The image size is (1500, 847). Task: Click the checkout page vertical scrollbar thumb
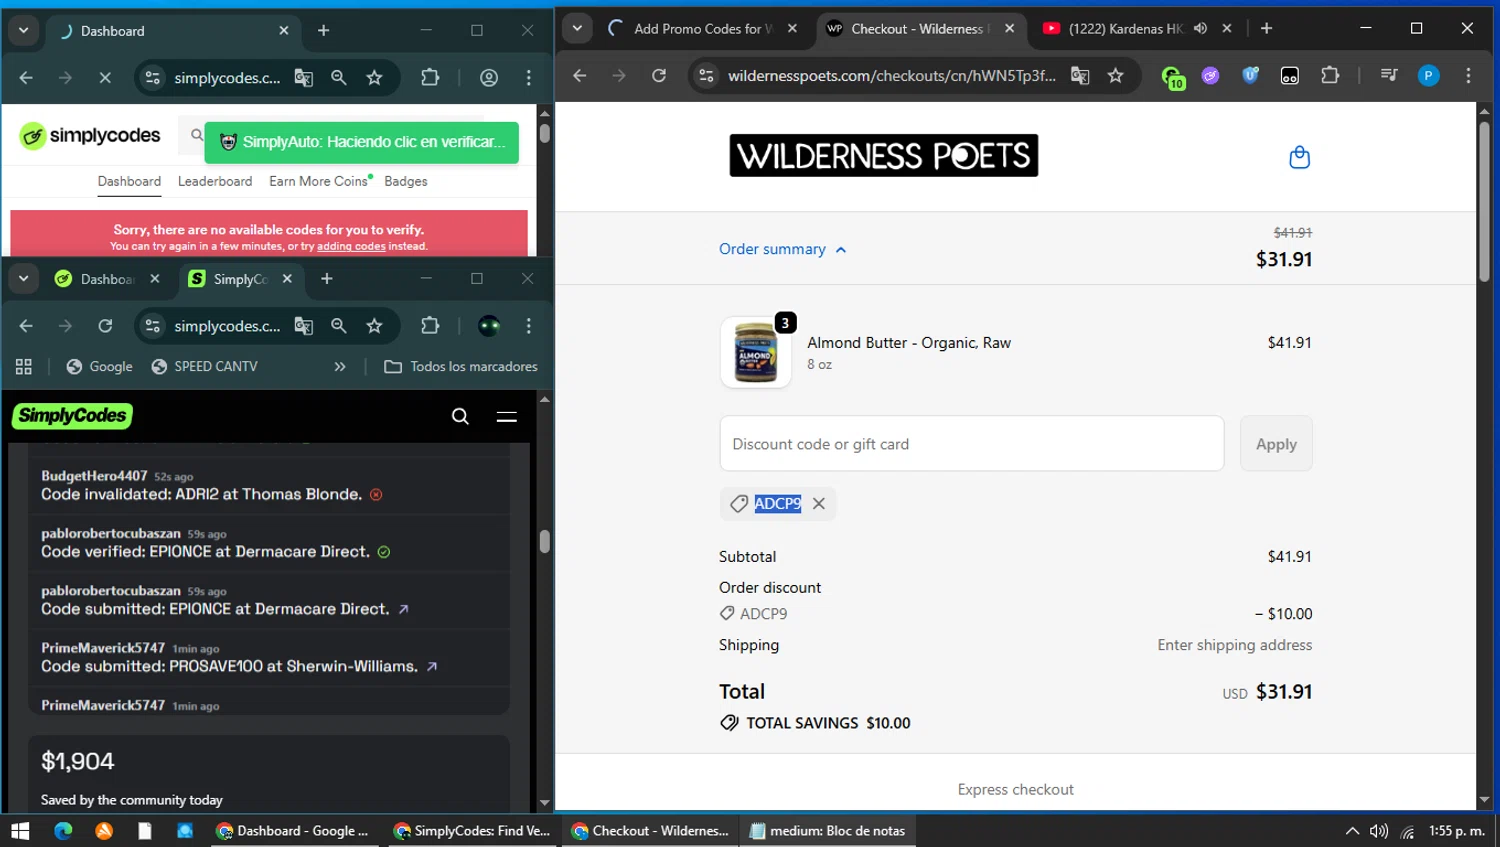click(1484, 200)
